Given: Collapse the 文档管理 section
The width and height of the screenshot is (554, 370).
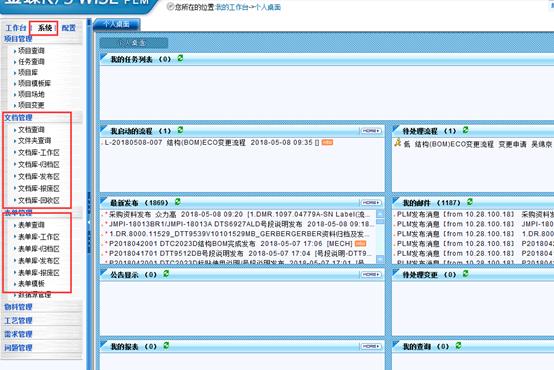Looking at the screenshot, I should click(18, 117).
